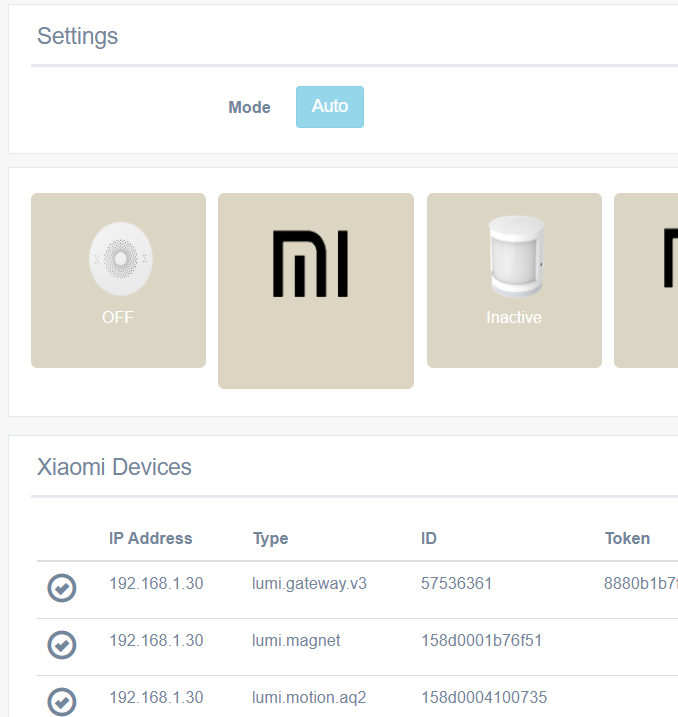Click the gateway token value starting 8880b1b7
This screenshot has height=717, width=678.
(x=640, y=583)
